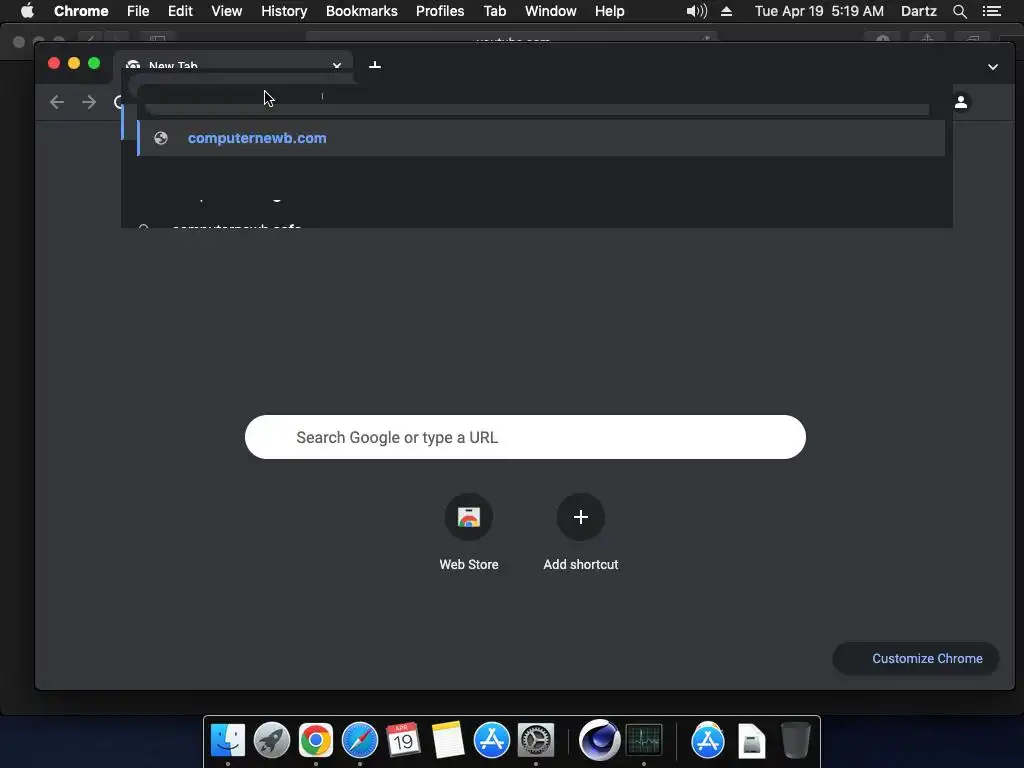Open Activity Monitor in the dock

click(644, 741)
